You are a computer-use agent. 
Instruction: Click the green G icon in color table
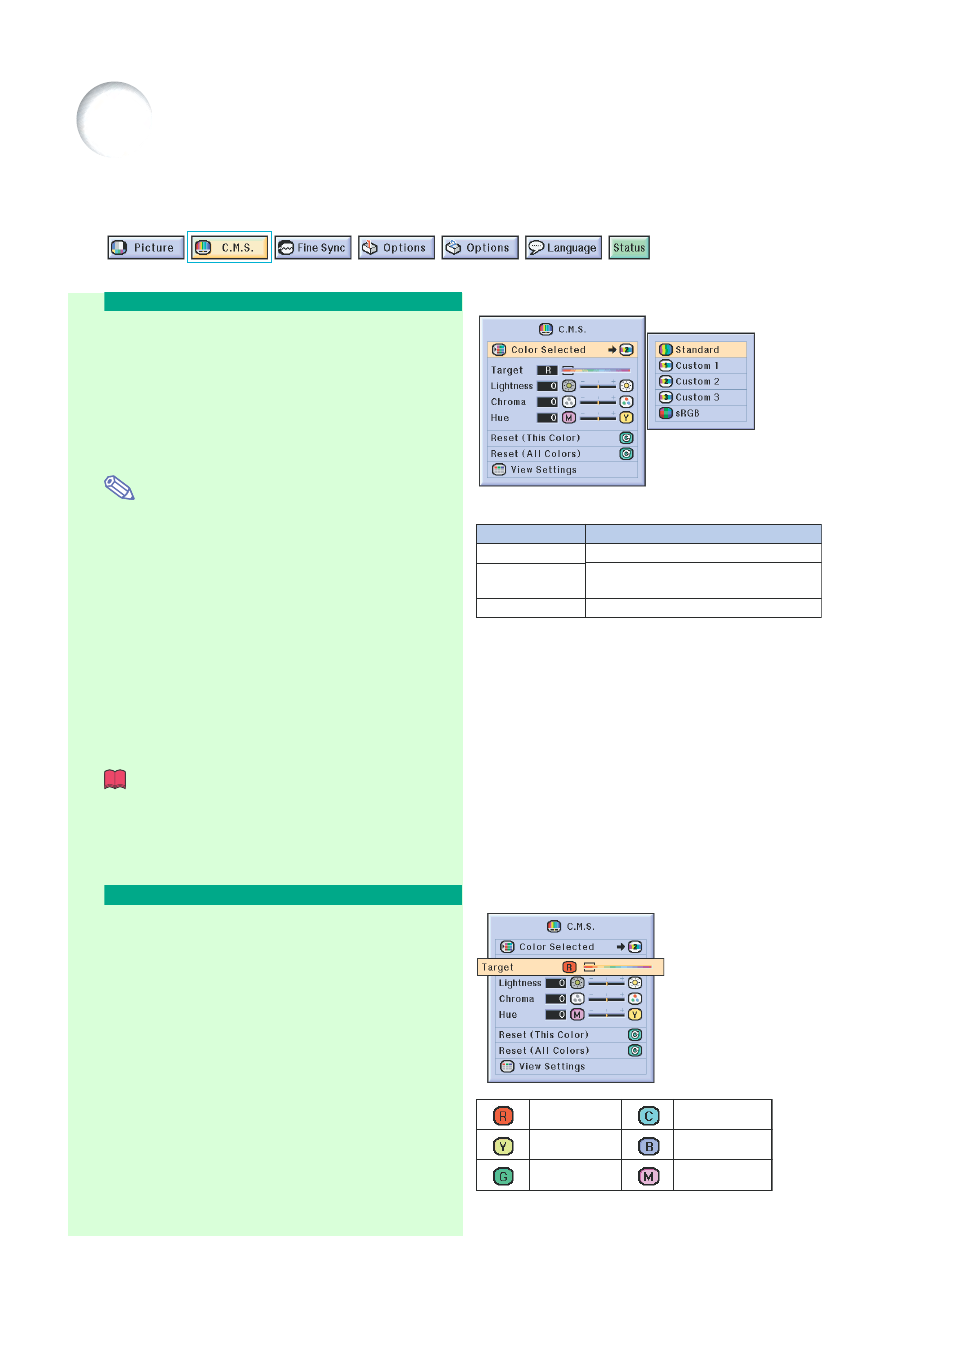point(503,1176)
